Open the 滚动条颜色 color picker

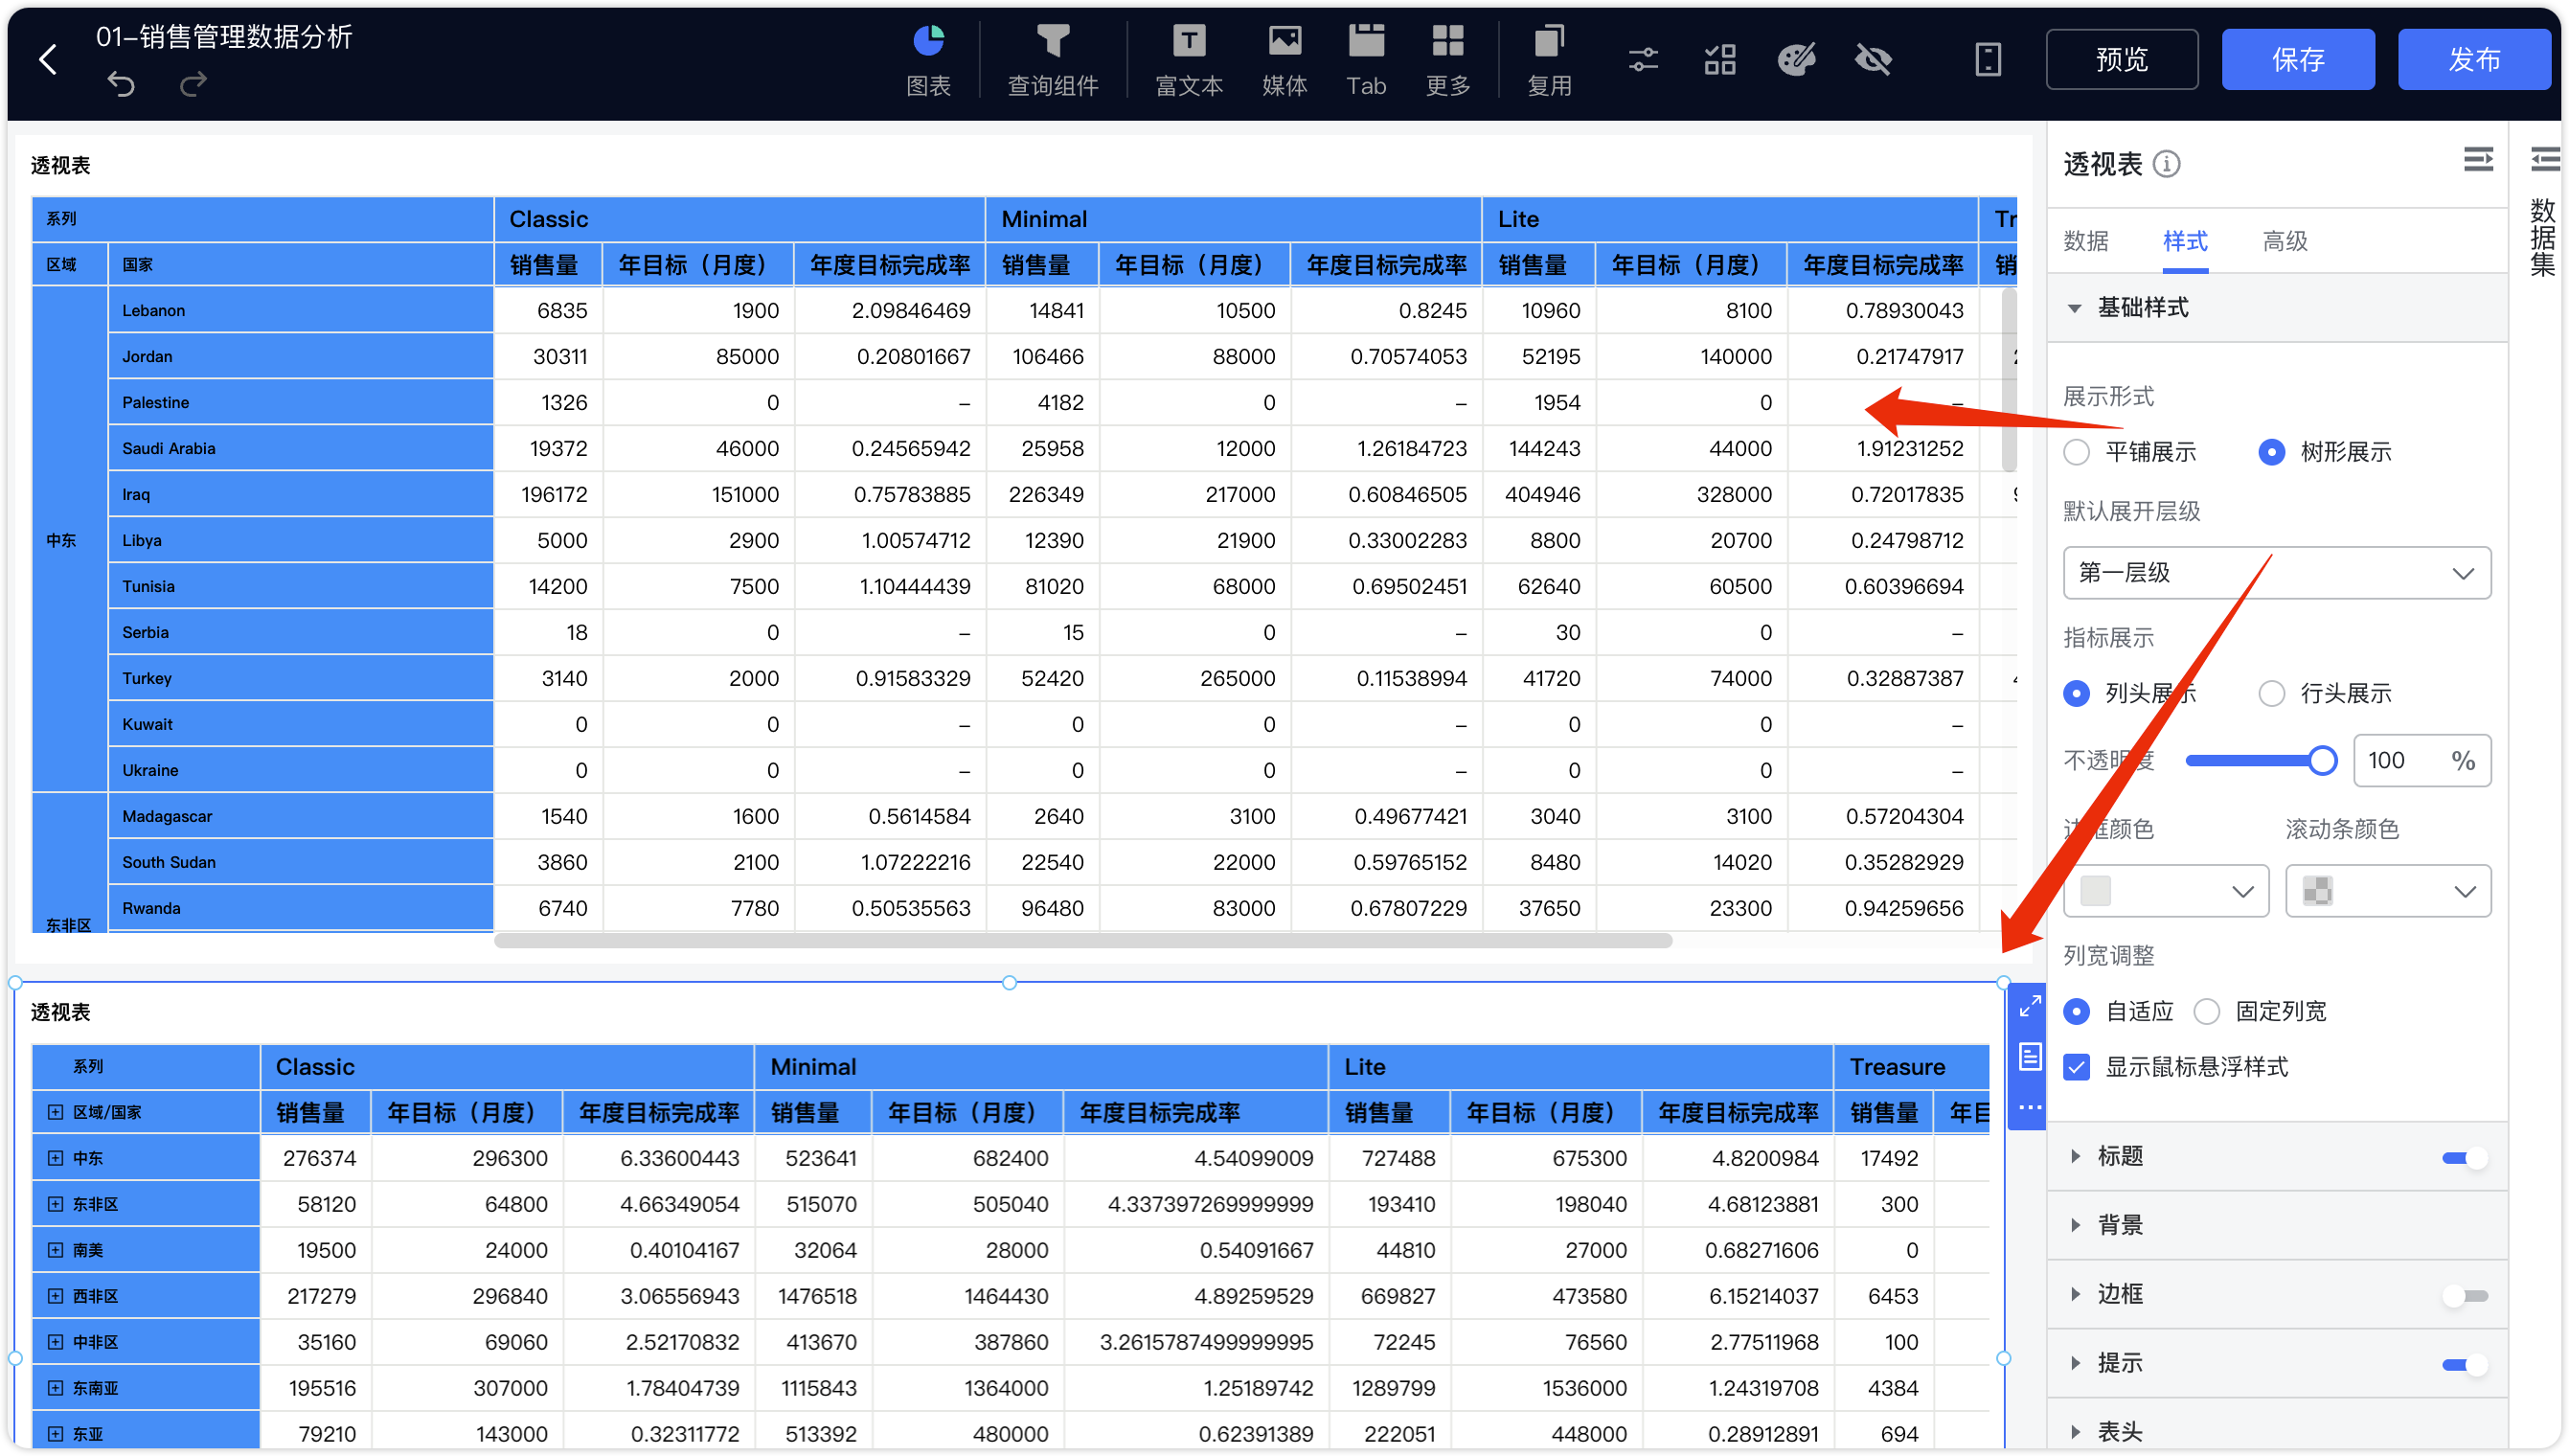[2387, 891]
